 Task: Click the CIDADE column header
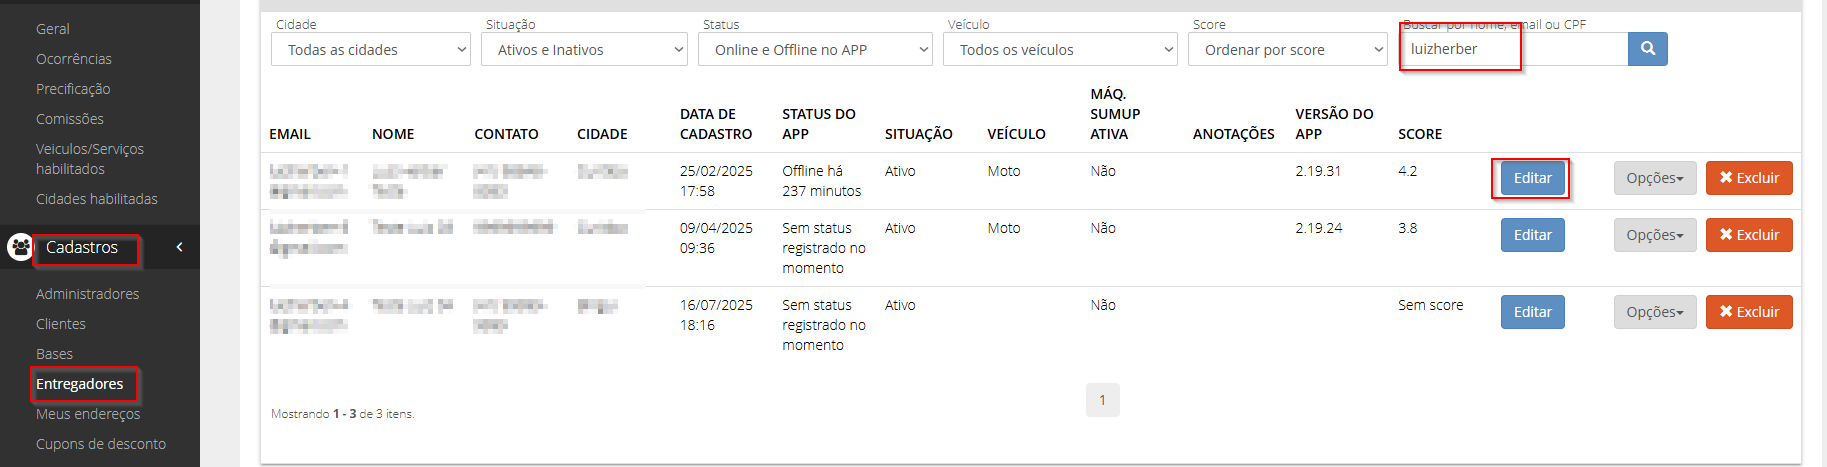602,134
